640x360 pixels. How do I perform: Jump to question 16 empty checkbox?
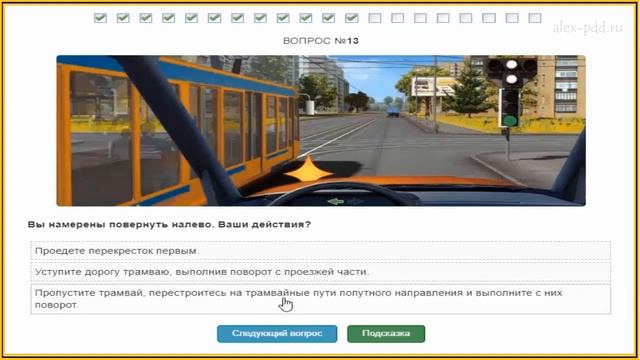click(x=443, y=18)
